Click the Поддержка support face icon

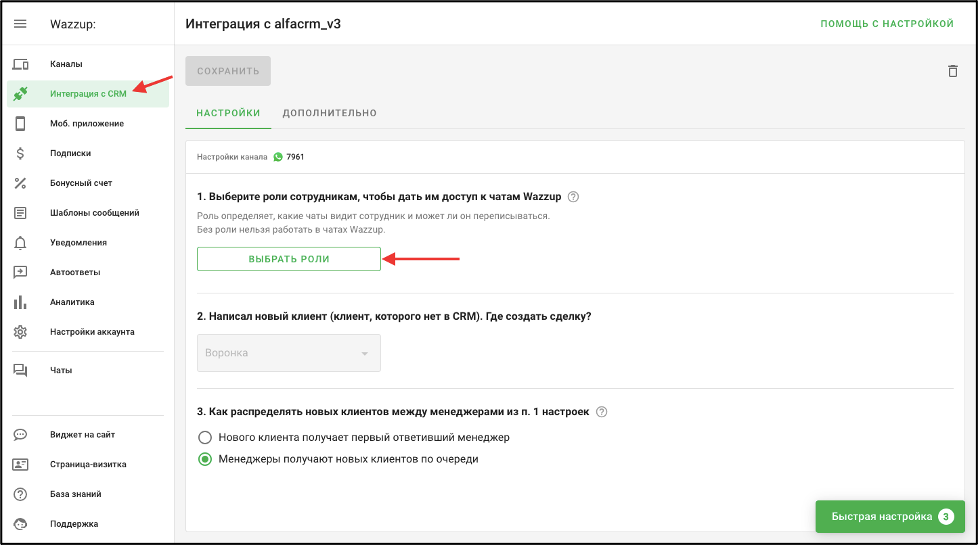coord(21,524)
